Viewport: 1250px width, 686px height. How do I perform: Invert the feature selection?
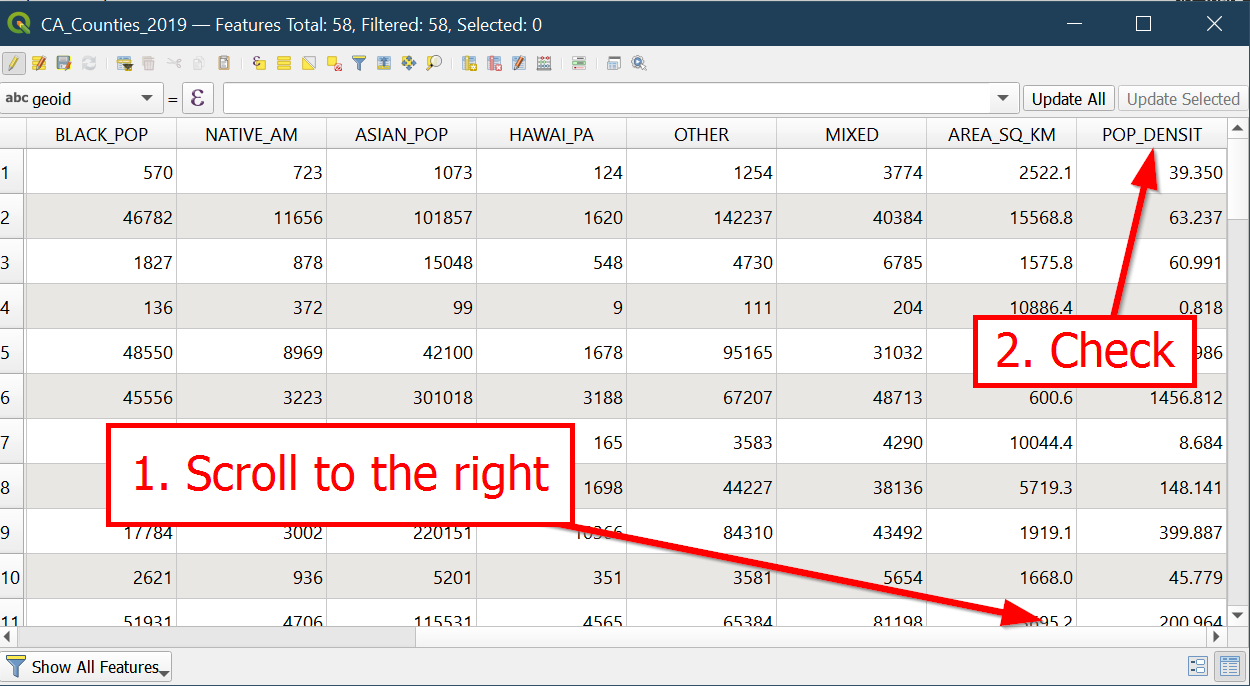tap(309, 63)
